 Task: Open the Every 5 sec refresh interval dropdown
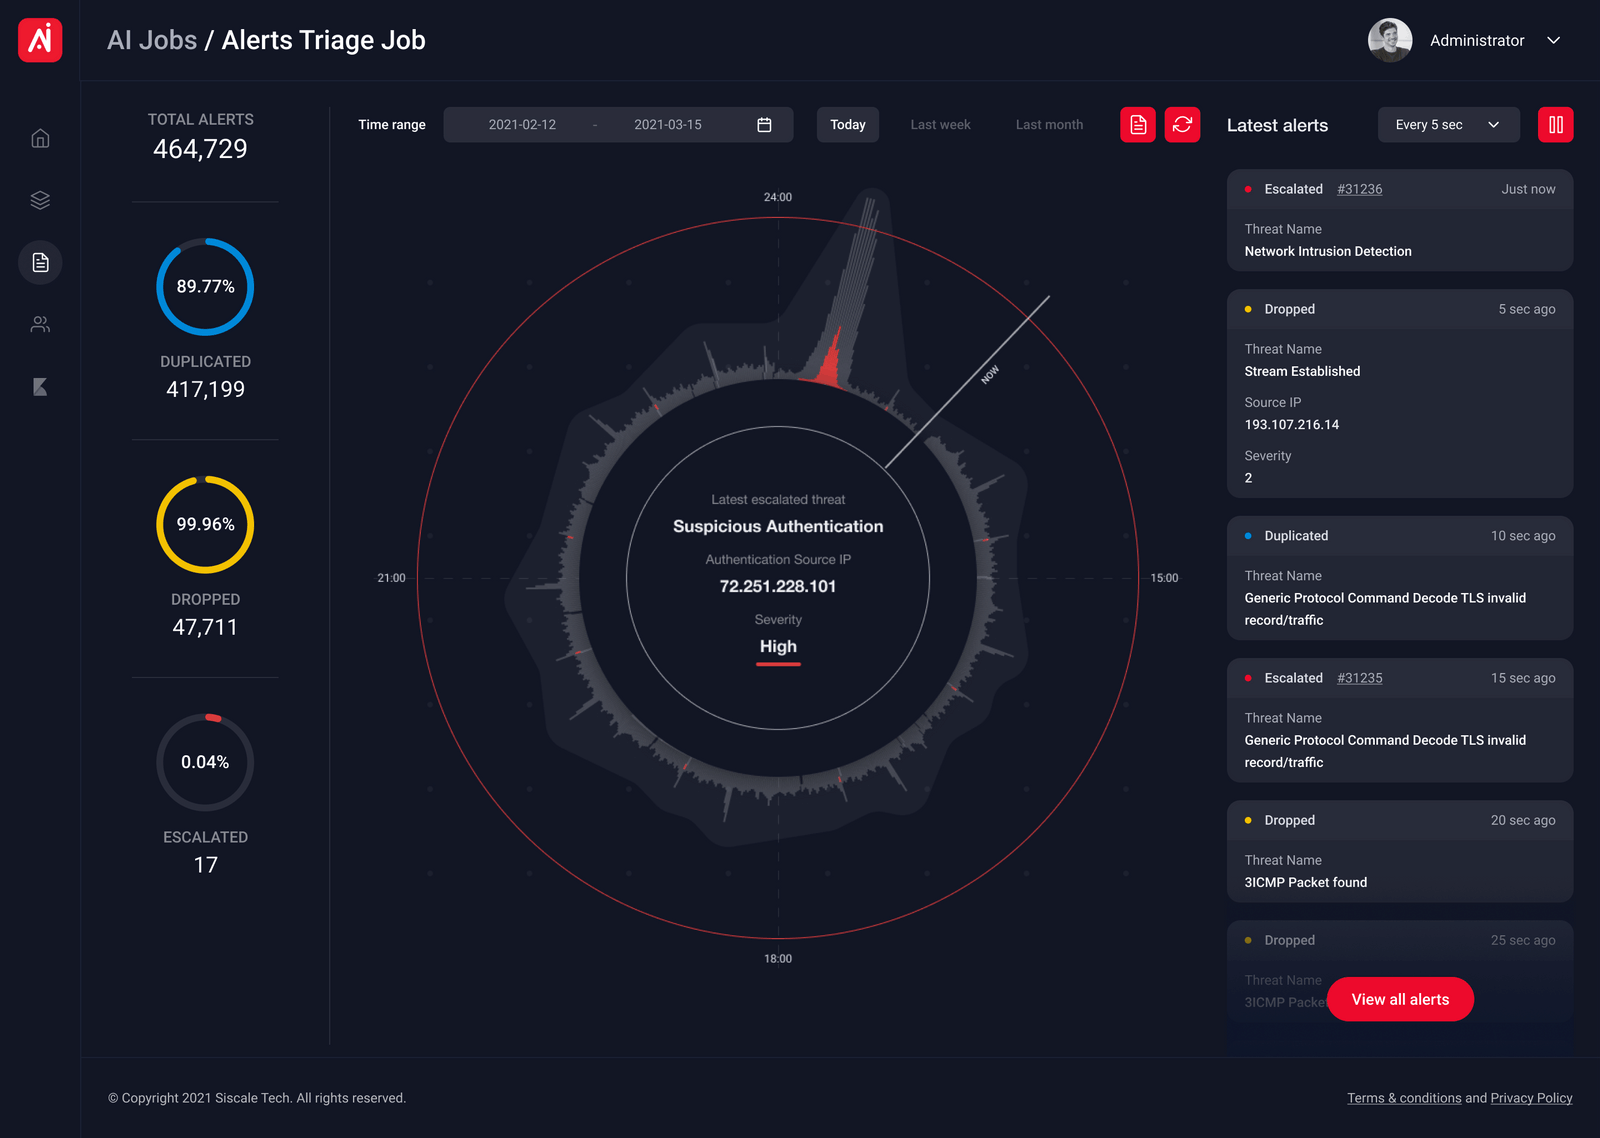1448,124
